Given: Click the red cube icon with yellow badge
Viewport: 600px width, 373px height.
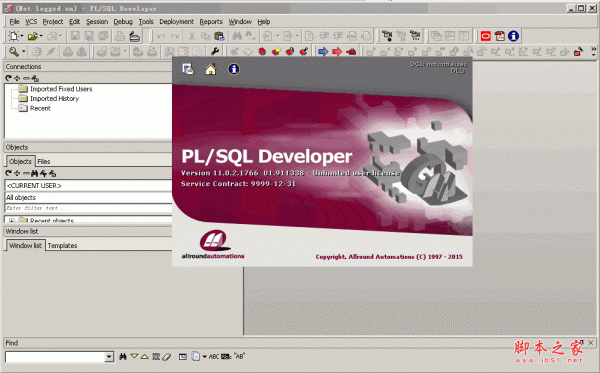Looking at the screenshot, I should [x=276, y=51].
